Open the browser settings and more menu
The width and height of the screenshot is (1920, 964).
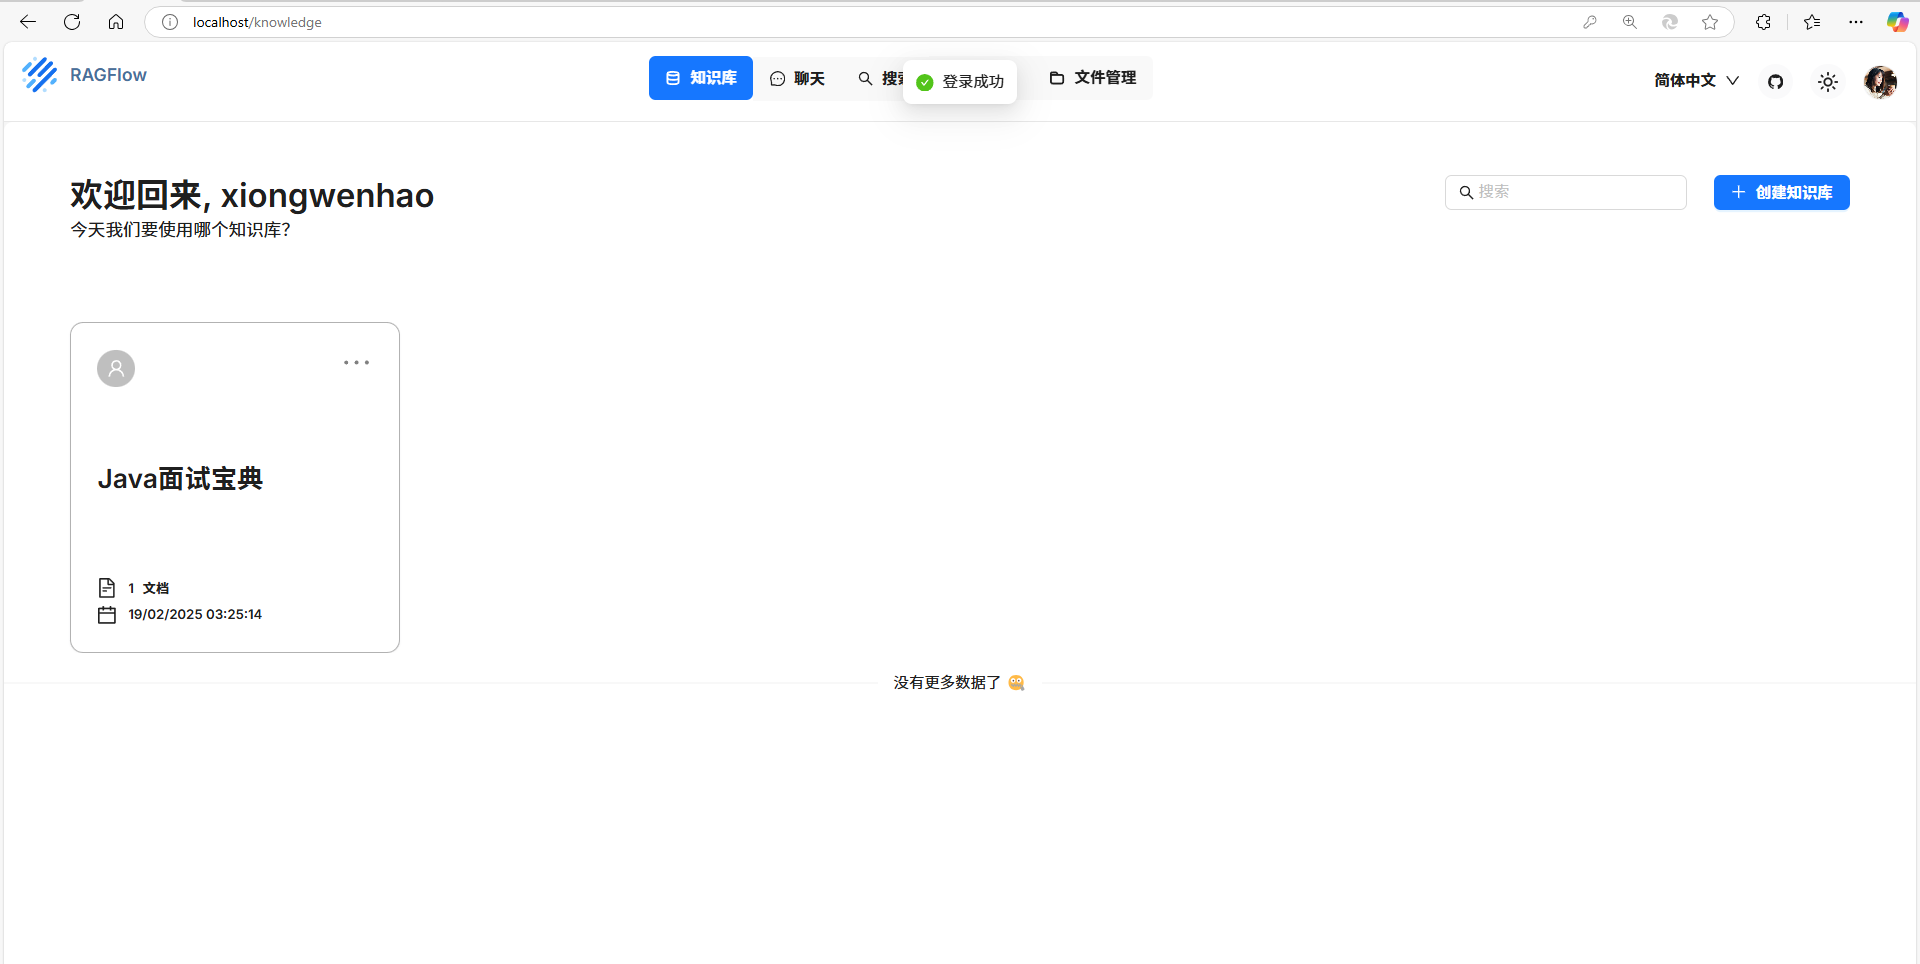click(x=1856, y=22)
